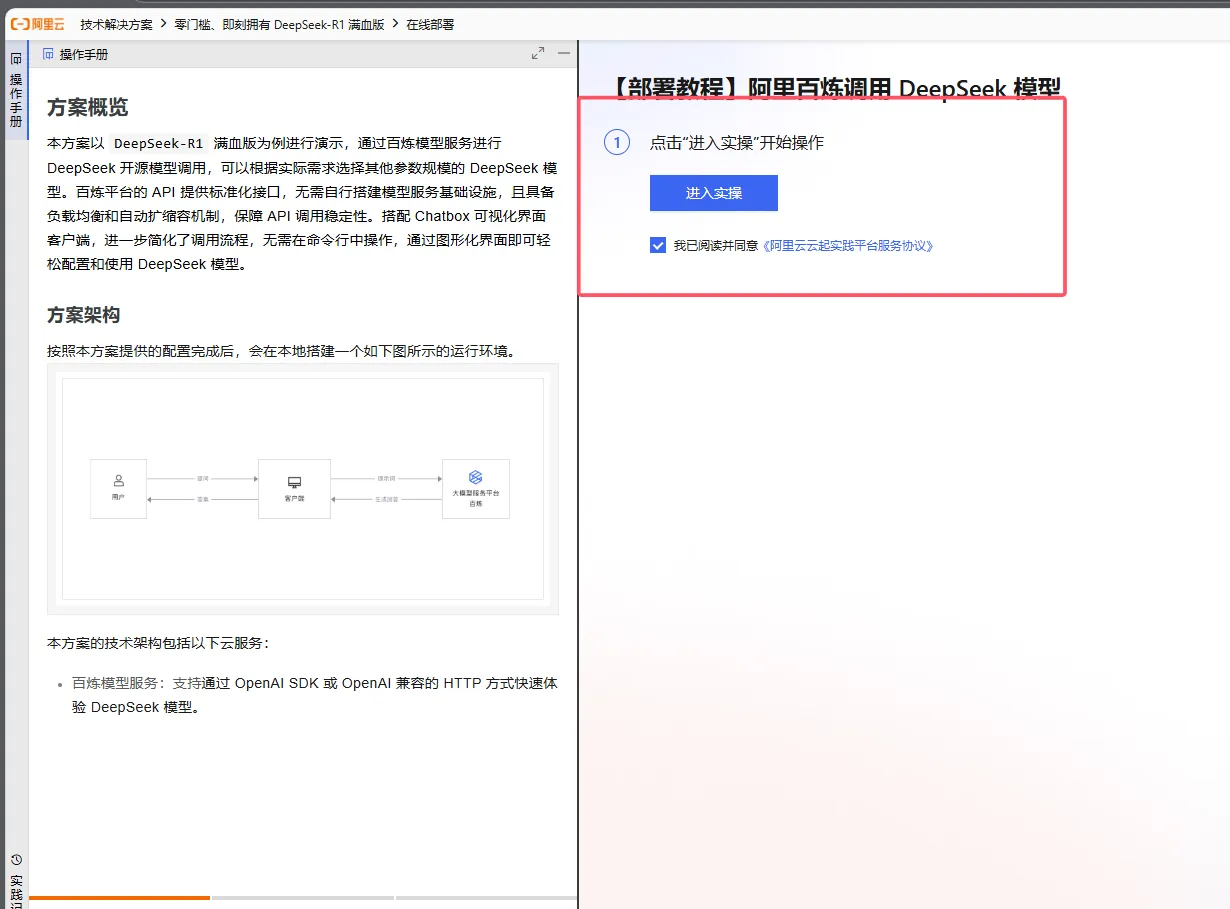Click the 操作手册 panel header title
Image resolution: width=1230 pixels, height=909 pixels.
pyautogui.click(x=84, y=54)
